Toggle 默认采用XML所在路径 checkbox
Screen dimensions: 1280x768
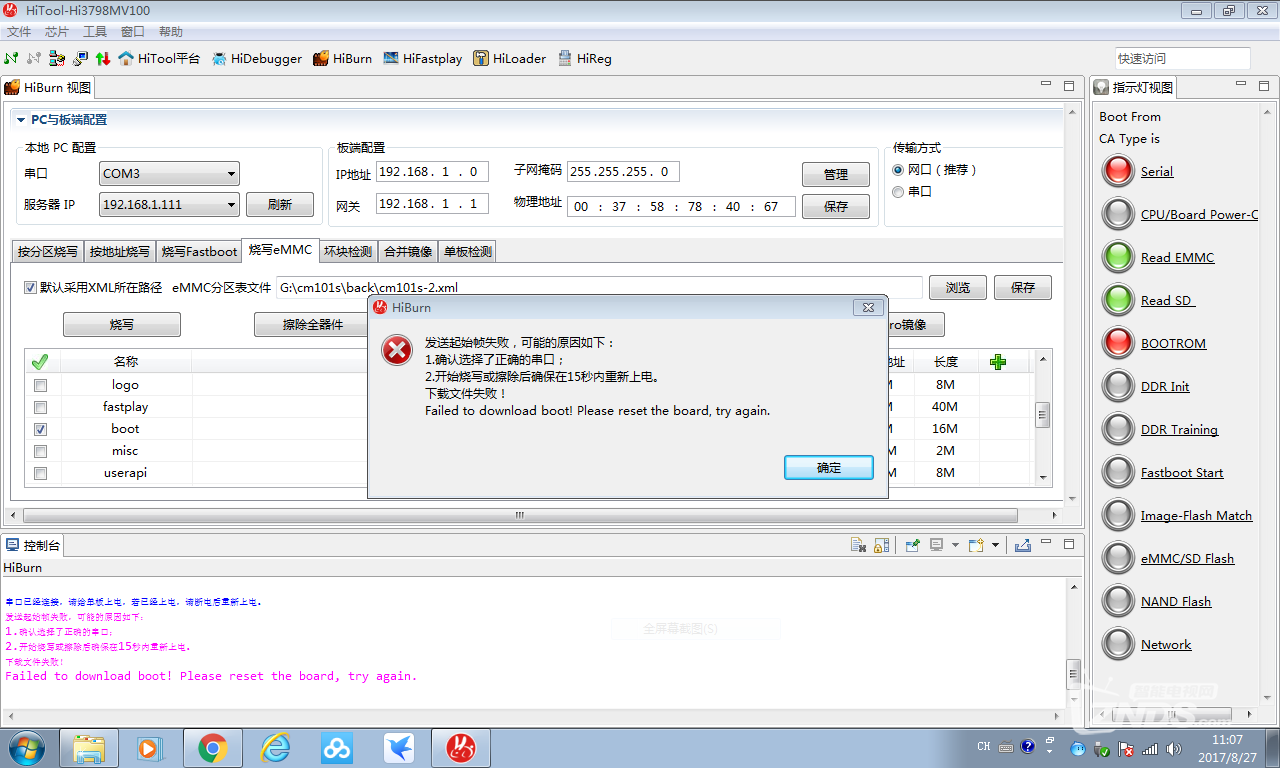click(30, 287)
